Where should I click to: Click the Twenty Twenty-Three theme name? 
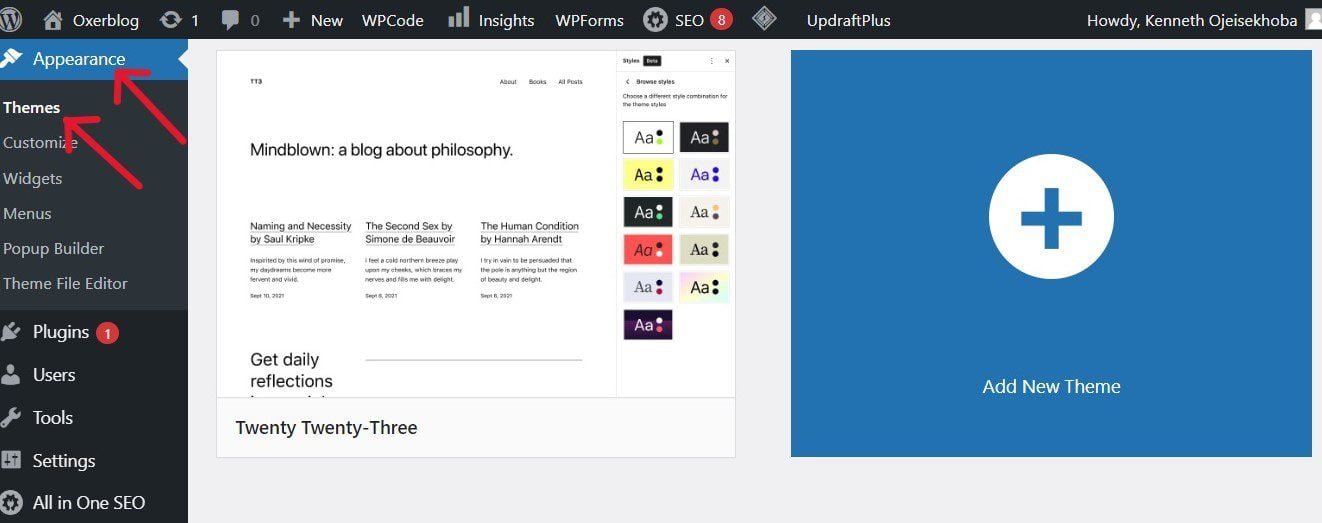326,428
